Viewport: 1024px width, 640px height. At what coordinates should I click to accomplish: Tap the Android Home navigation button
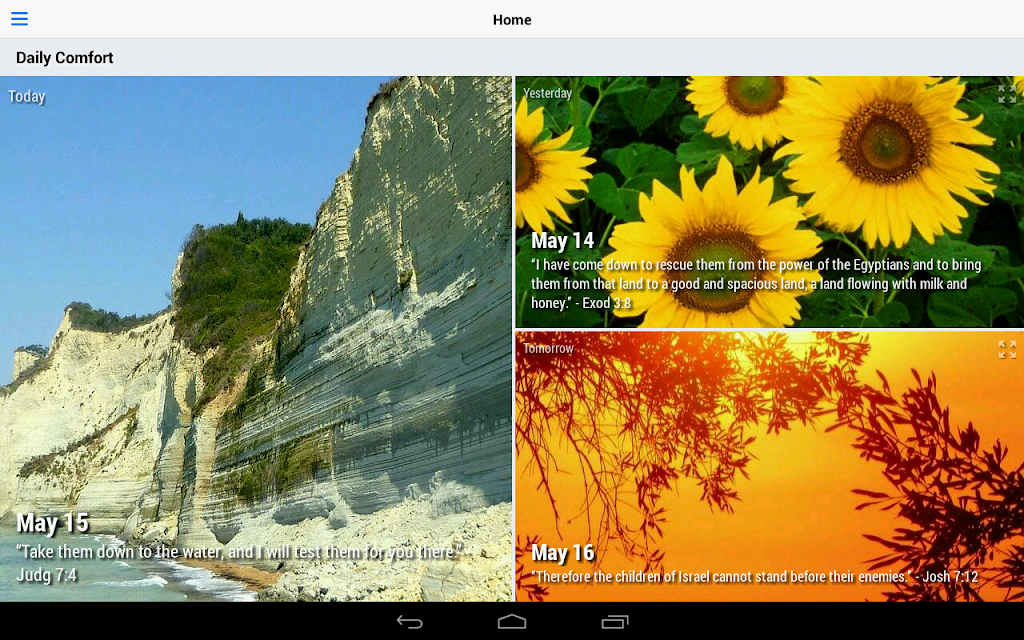(512, 622)
